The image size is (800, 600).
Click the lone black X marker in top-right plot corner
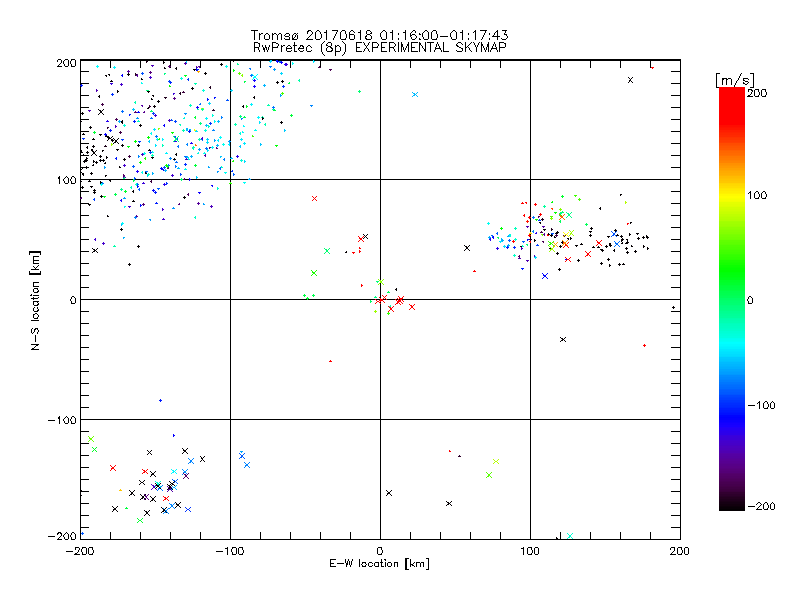tap(631, 80)
